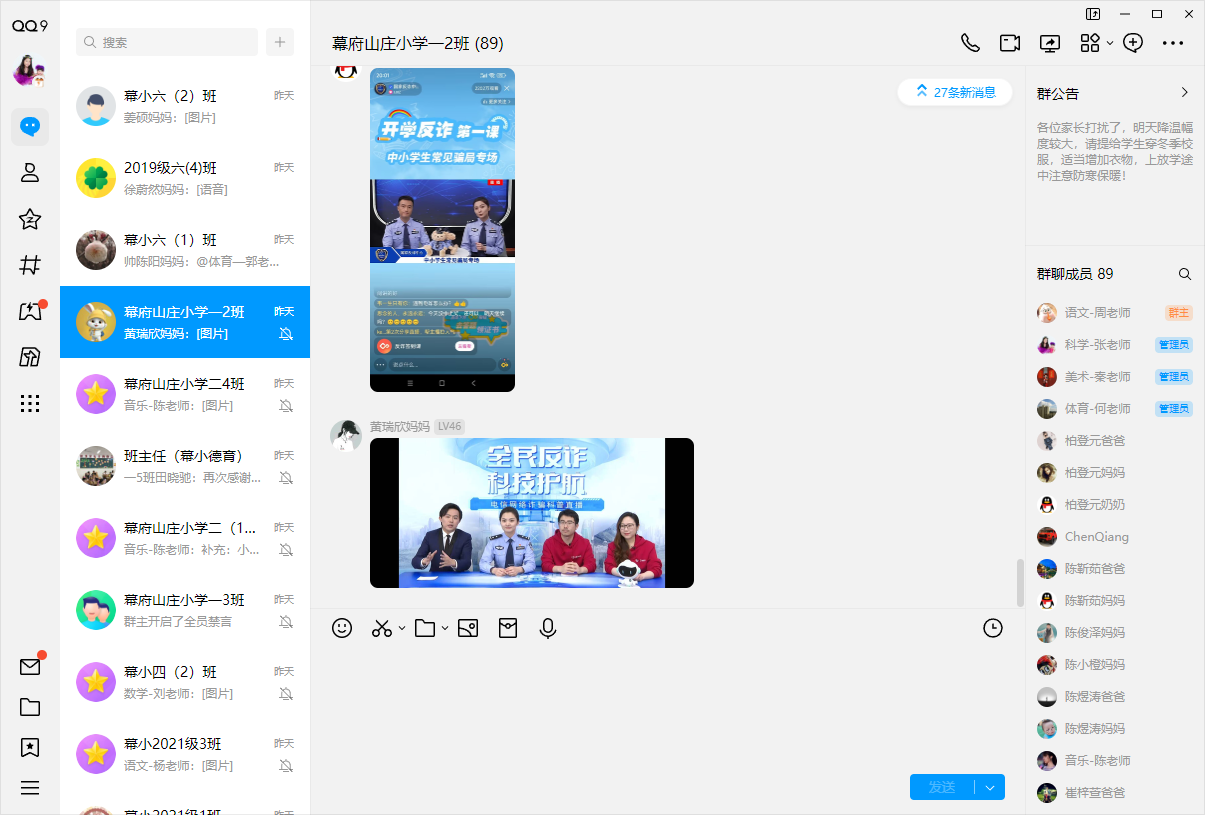Image resolution: width=1205 pixels, height=815 pixels.
Task: Click the scissors screenshot tool
Action: [381, 628]
